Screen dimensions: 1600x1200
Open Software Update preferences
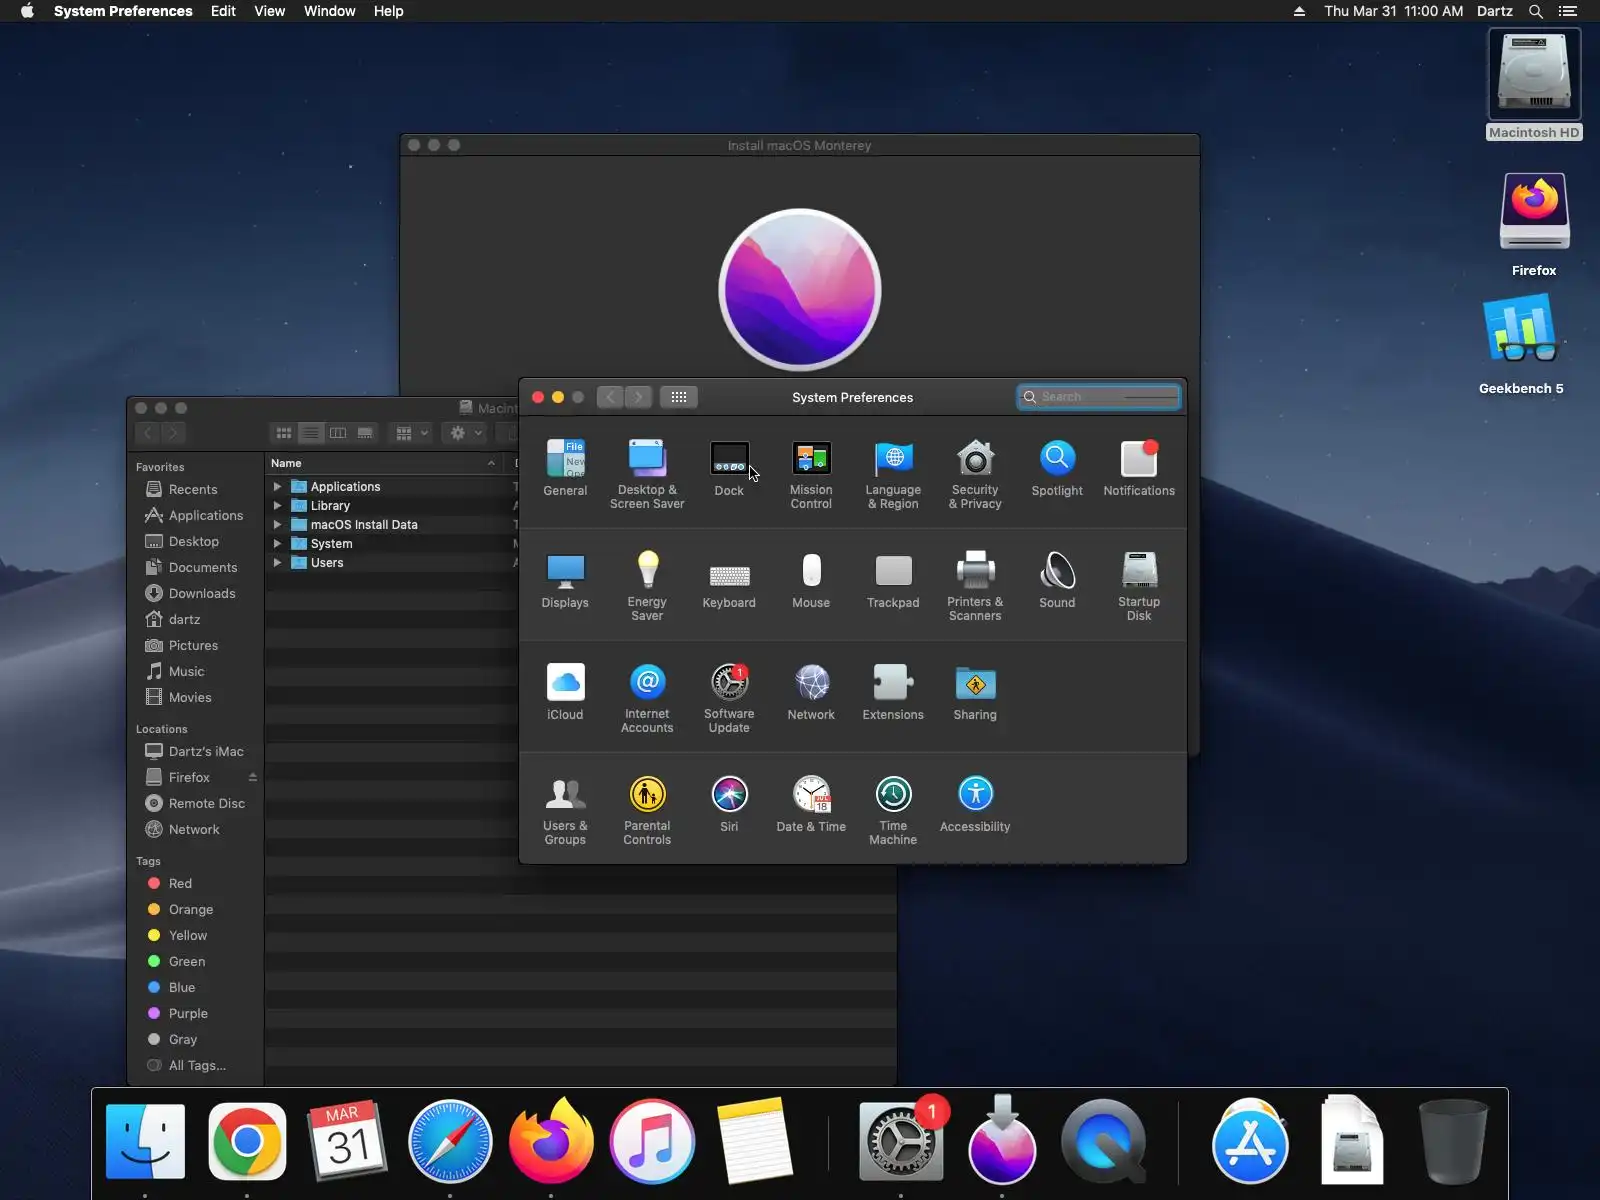pyautogui.click(x=729, y=698)
